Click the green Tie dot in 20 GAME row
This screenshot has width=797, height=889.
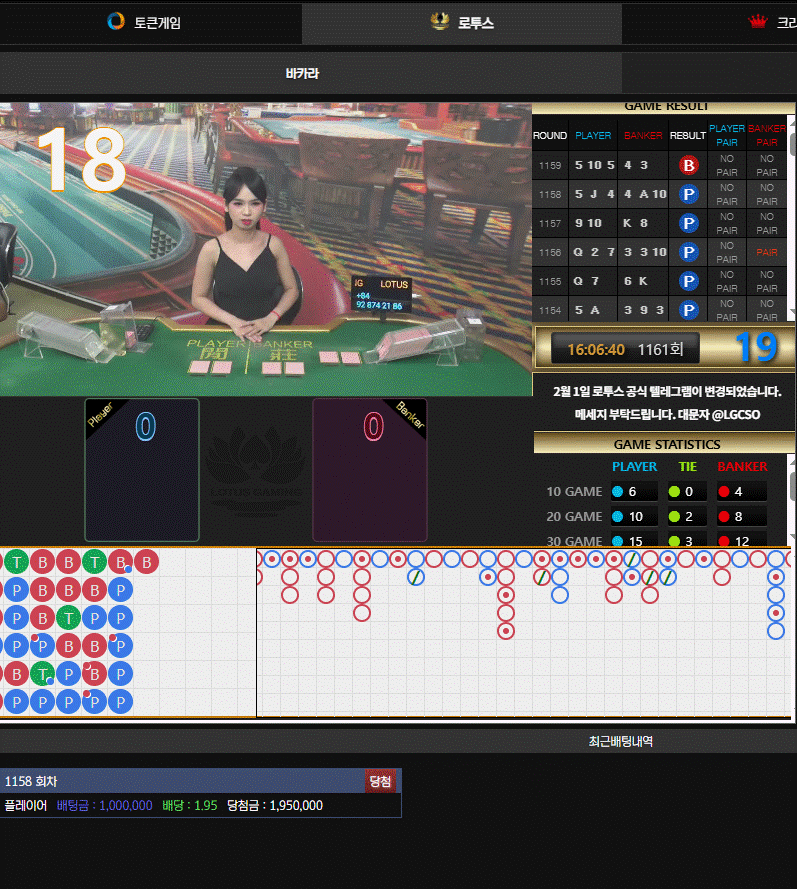674,516
